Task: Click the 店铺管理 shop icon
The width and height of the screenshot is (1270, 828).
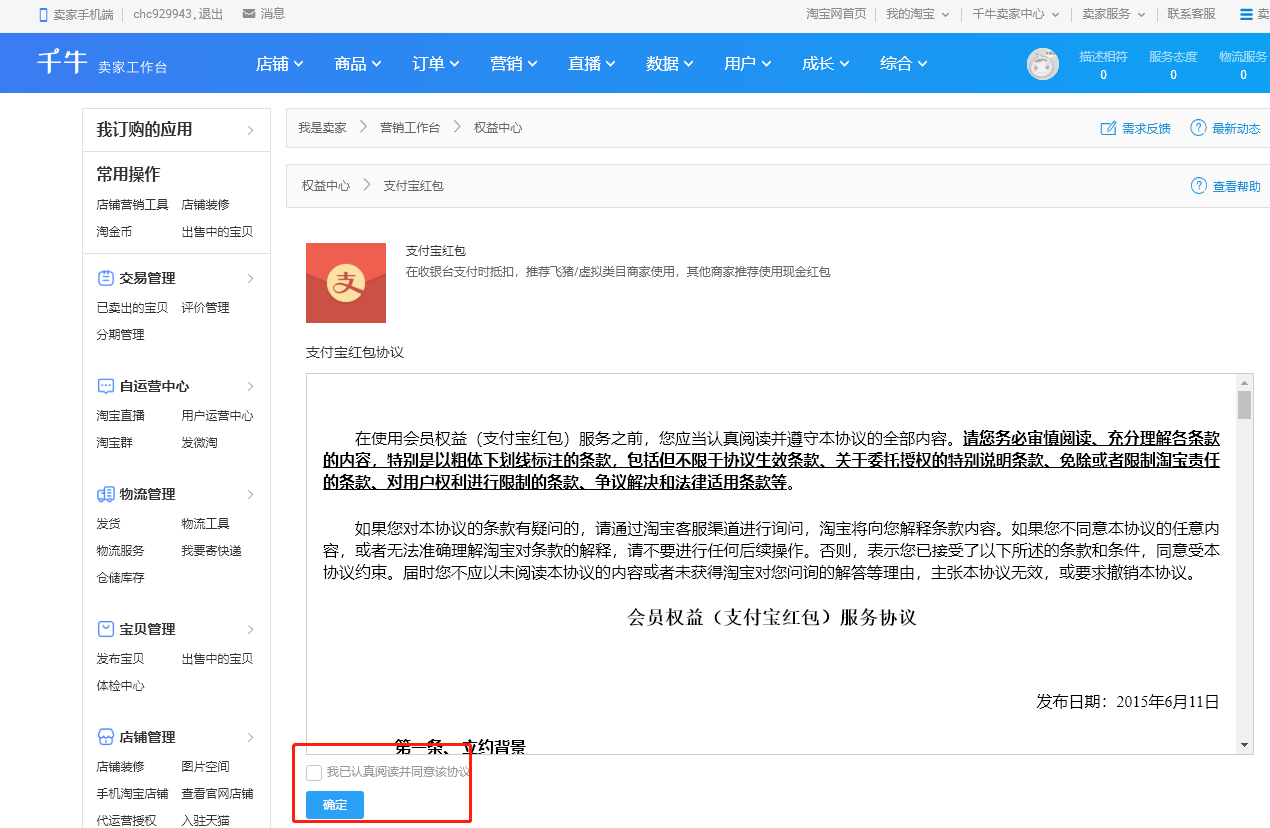Action: [x=105, y=737]
